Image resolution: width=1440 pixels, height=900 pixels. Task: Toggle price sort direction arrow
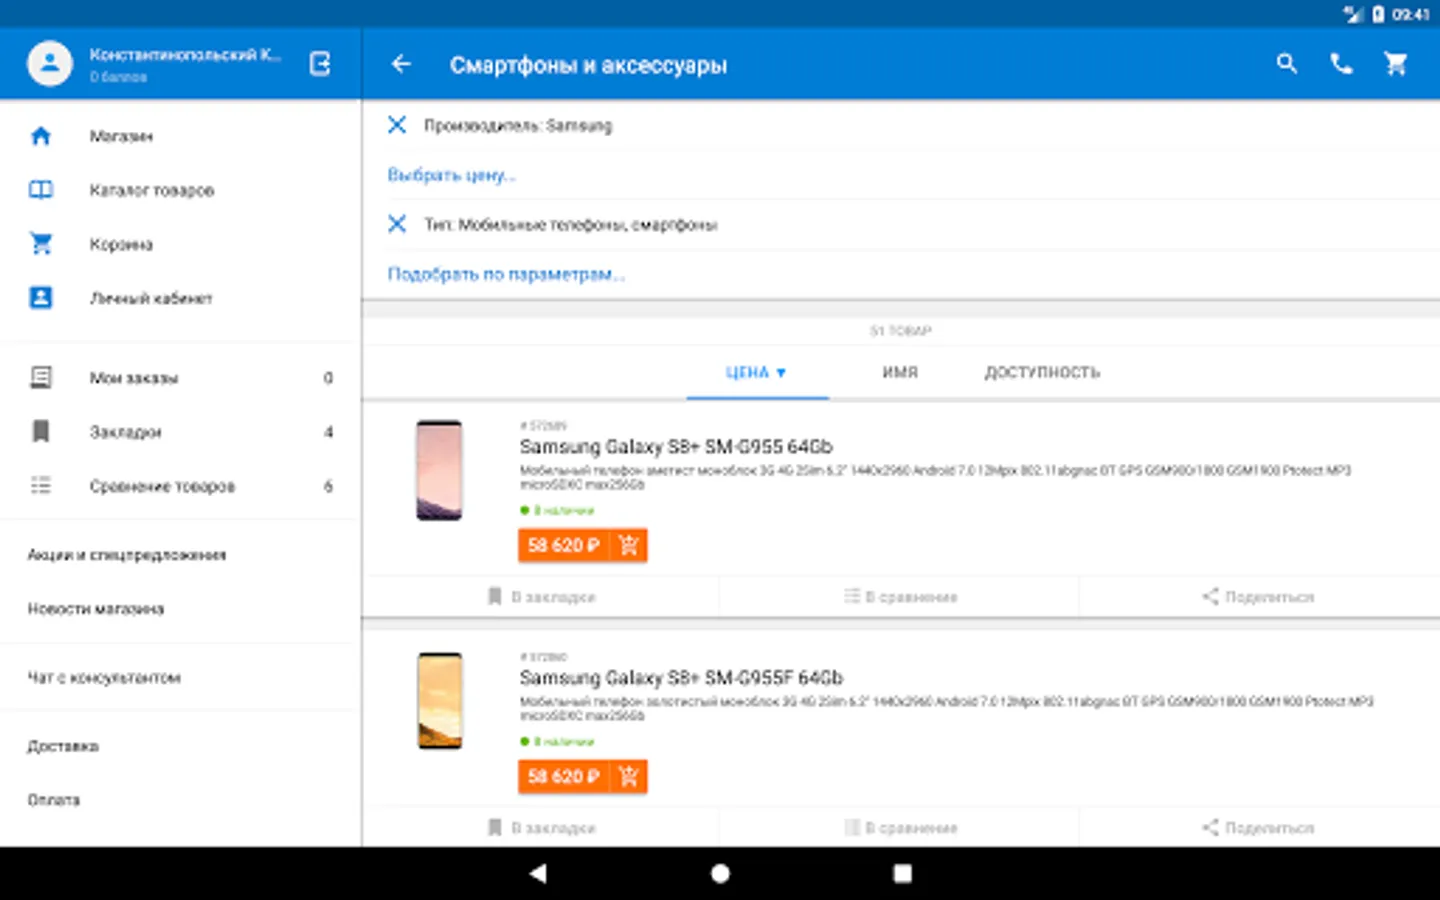coord(781,373)
